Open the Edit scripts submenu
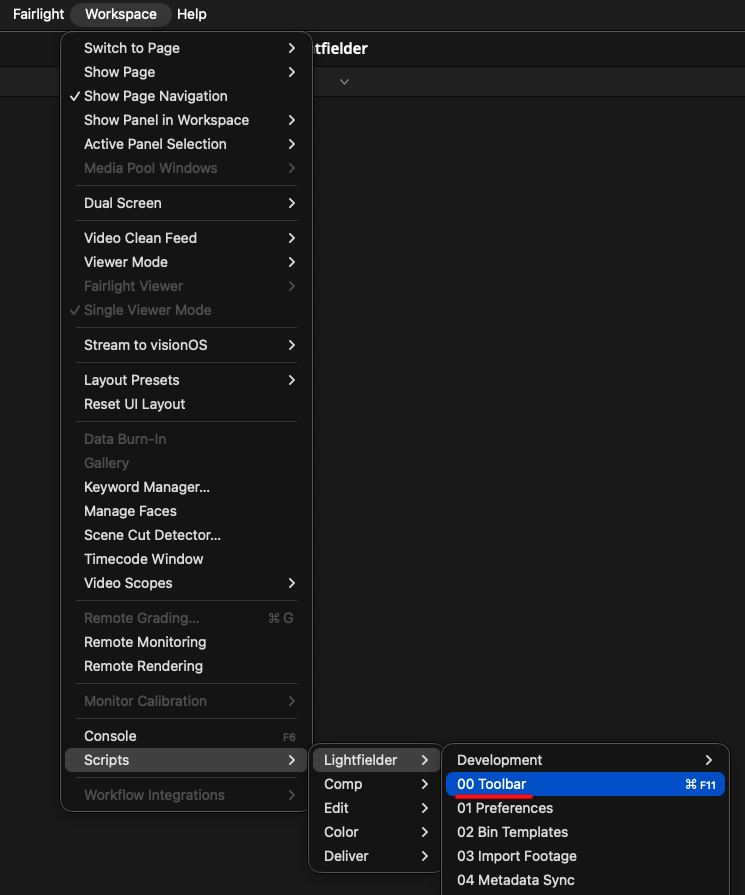This screenshot has width=745, height=895. 376,808
